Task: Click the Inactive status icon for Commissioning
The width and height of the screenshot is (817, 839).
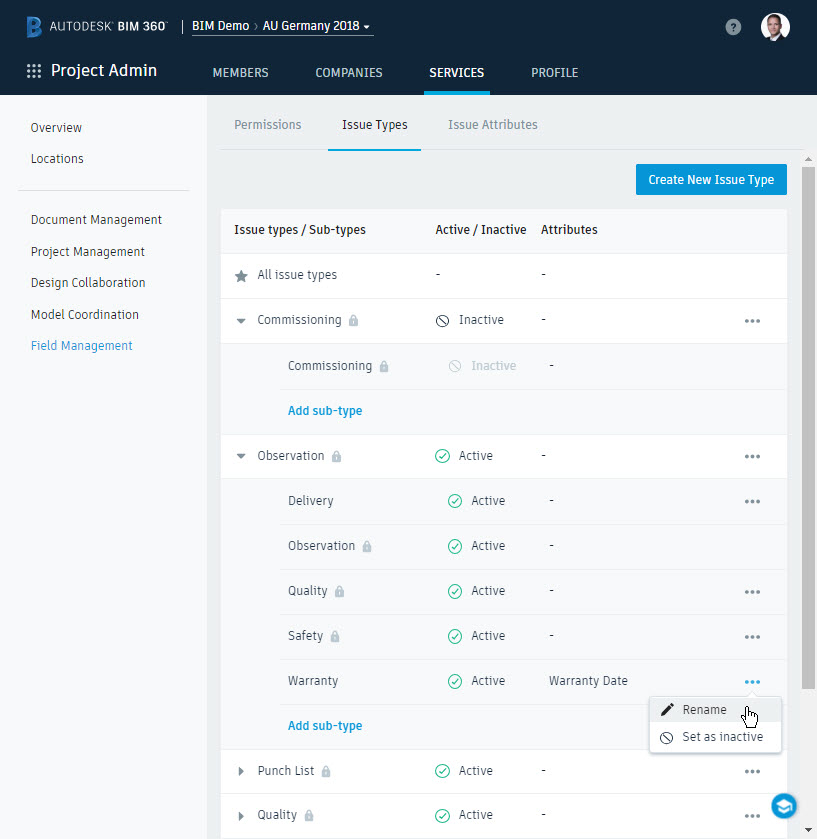Action: coord(442,320)
